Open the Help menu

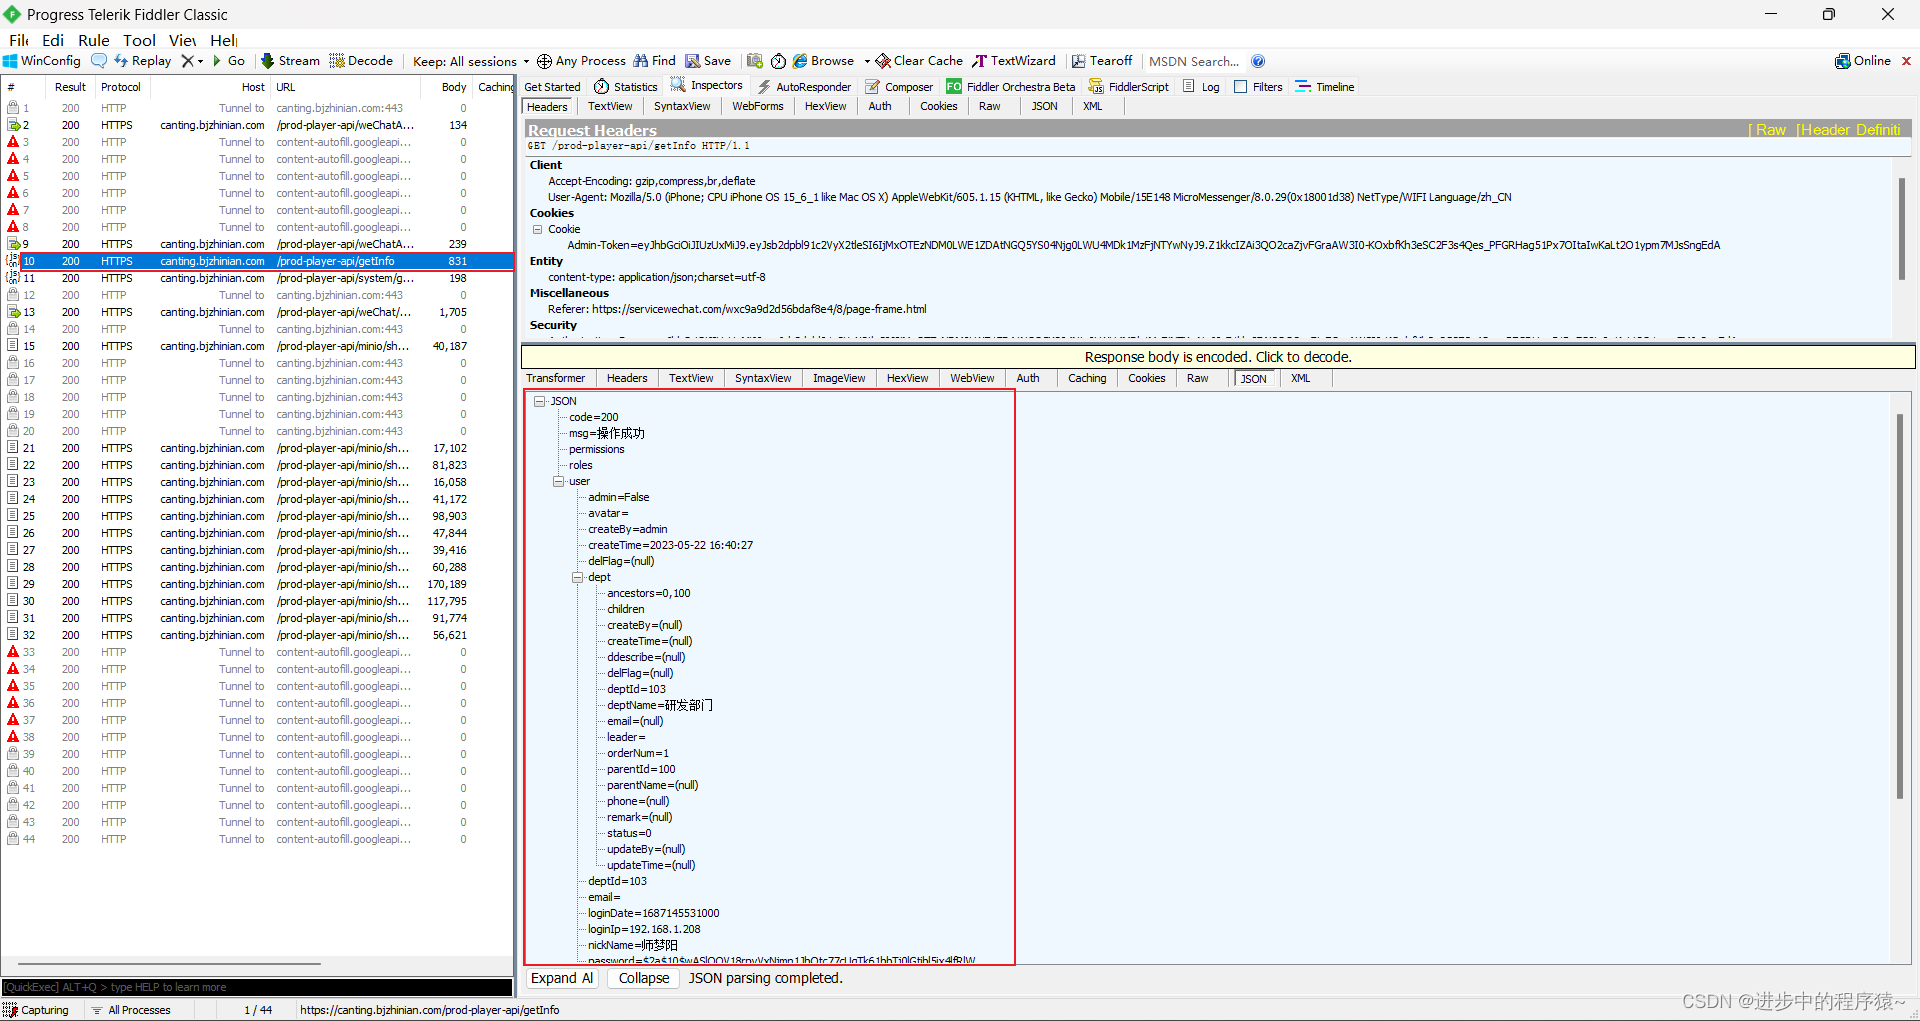coord(223,40)
